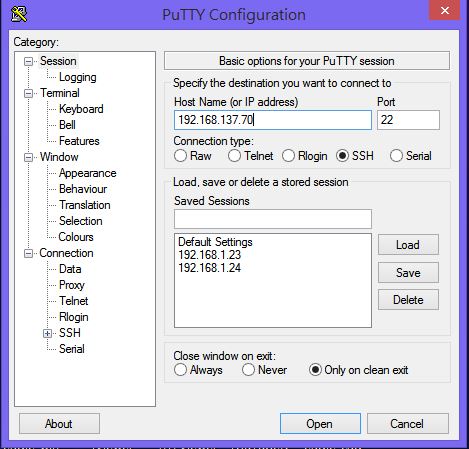The height and width of the screenshot is (449, 469).
Task: Focus the Host Name input field
Action: (273, 120)
